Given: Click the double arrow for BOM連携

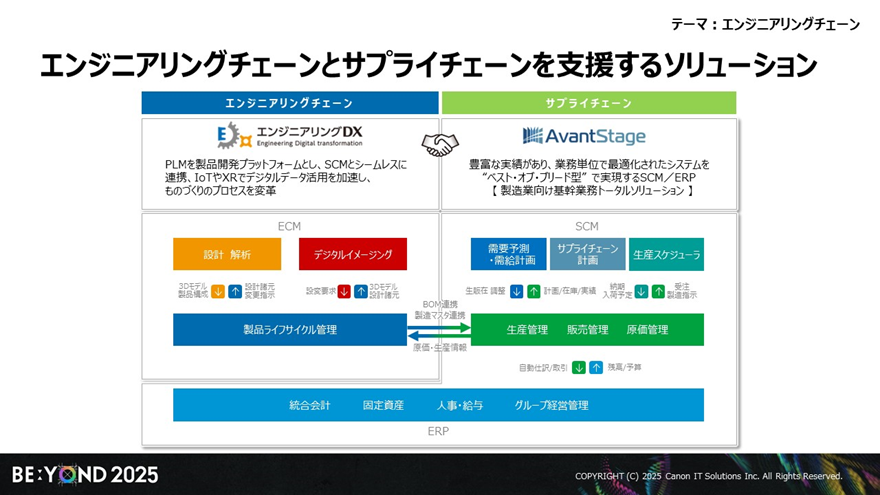Looking at the screenshot, I should click(440, 331).
